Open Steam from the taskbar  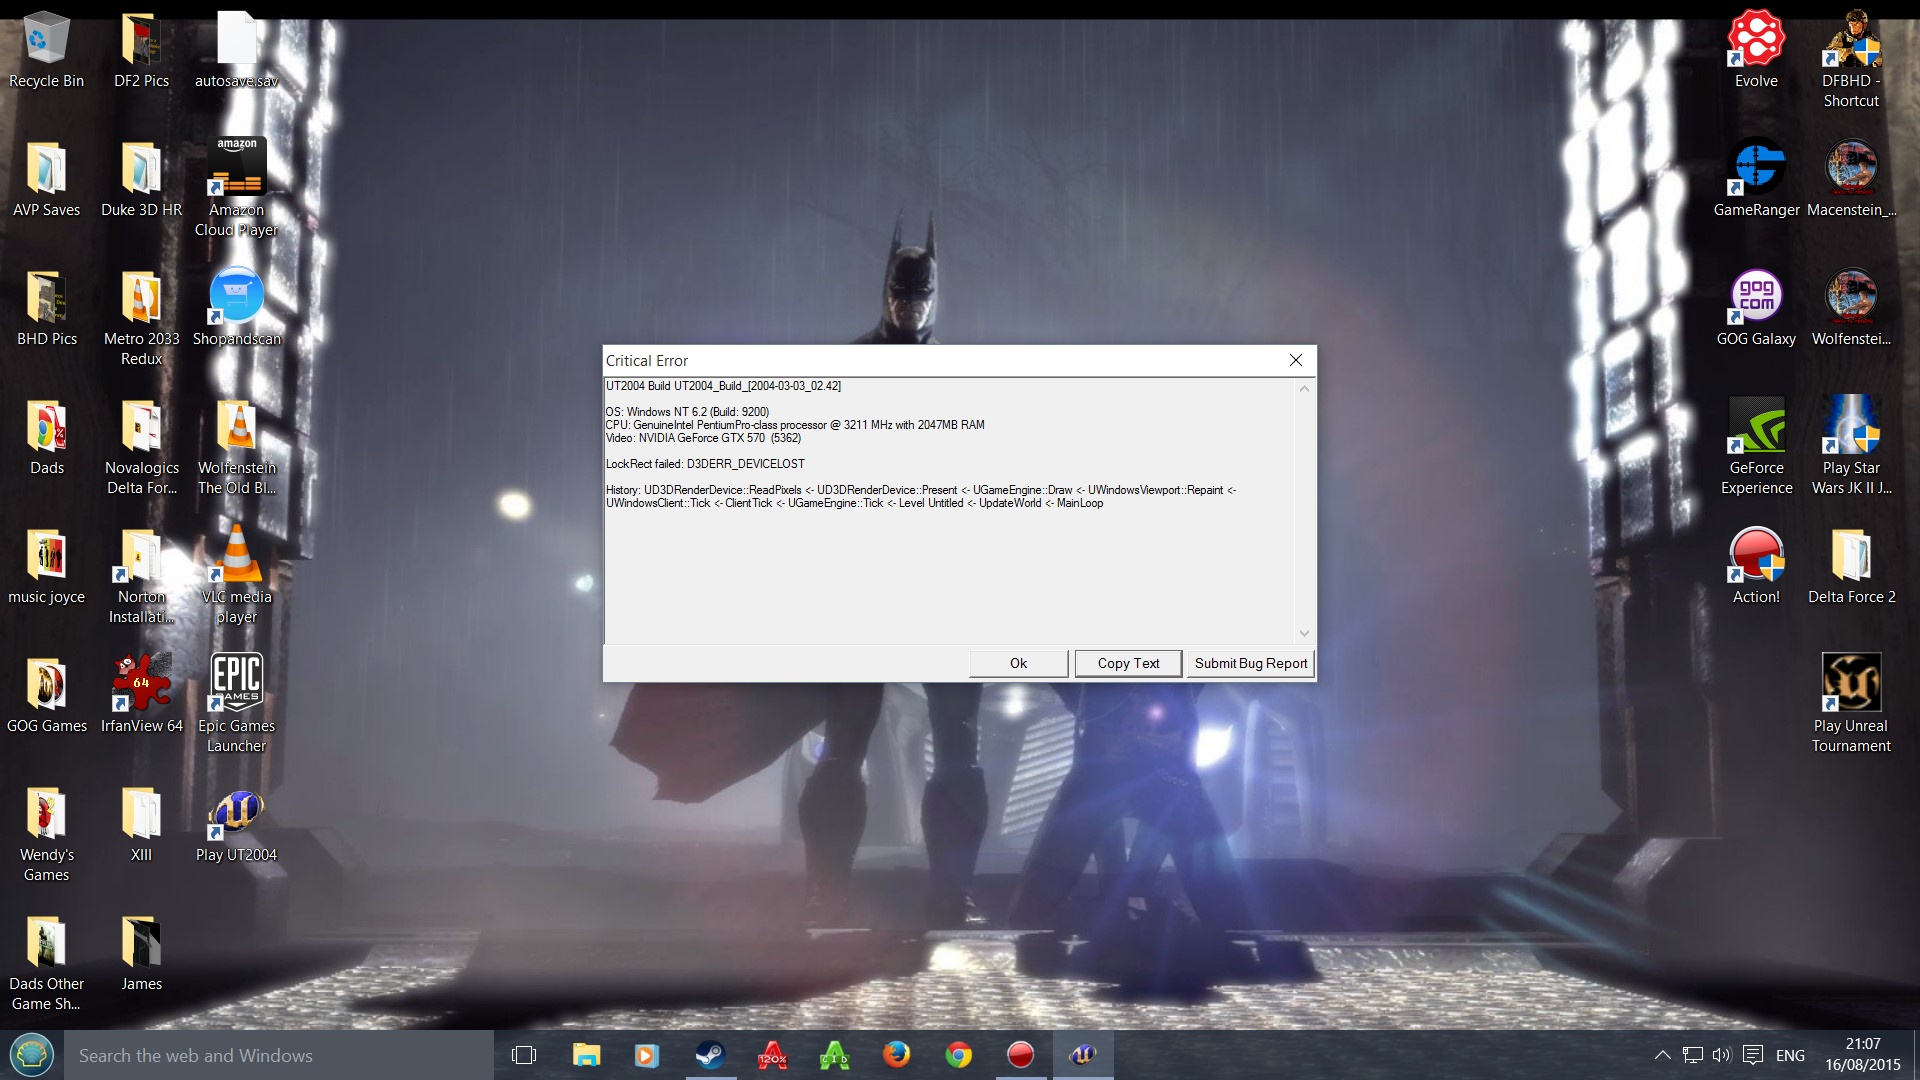click(710, 1055)
